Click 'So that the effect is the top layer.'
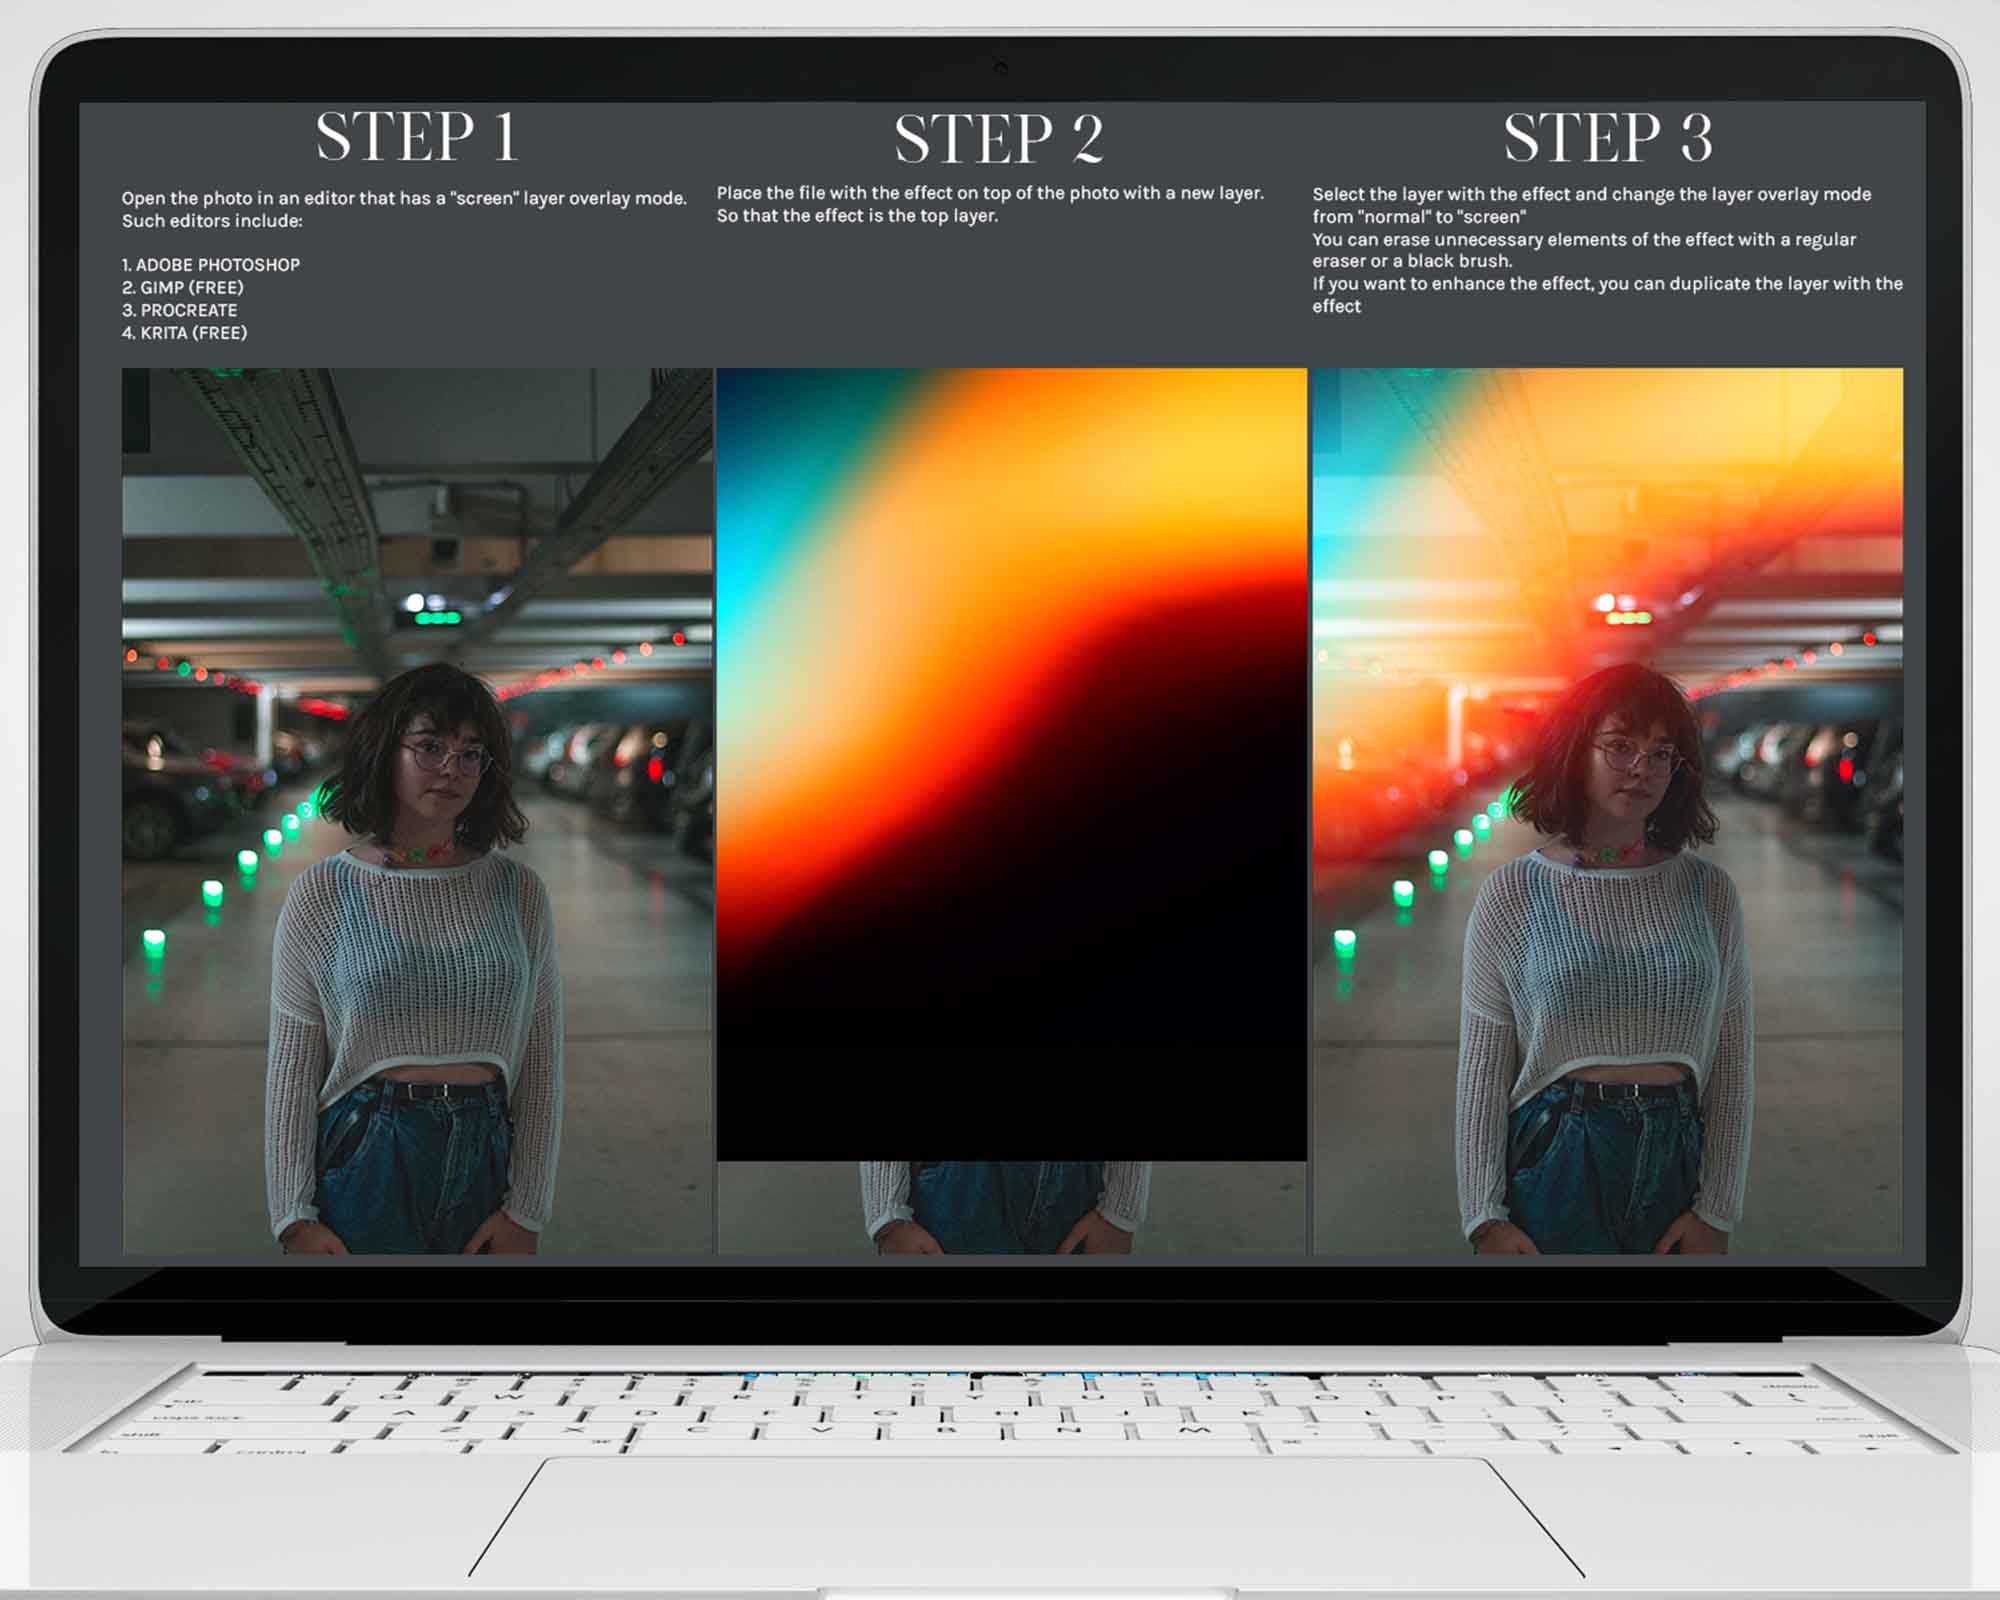 coord(857,216)
